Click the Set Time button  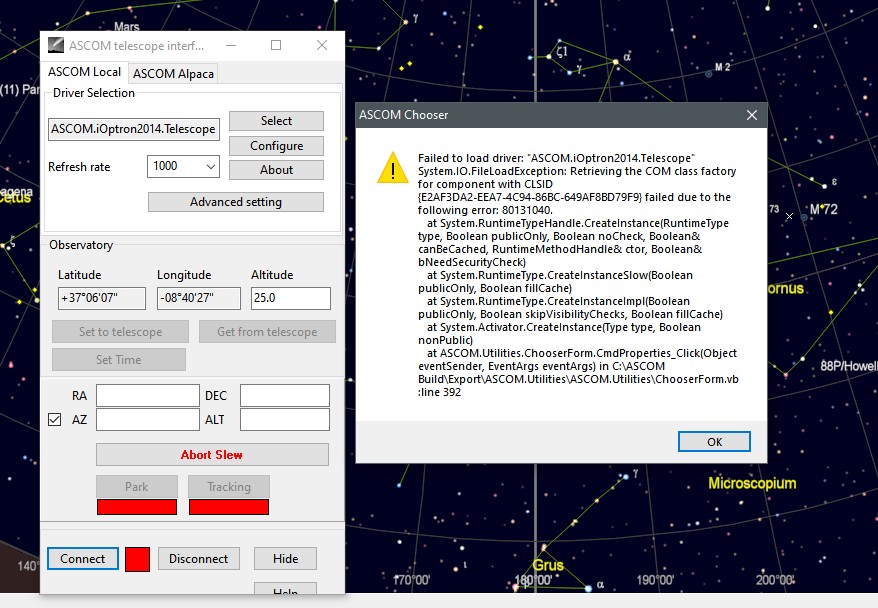point(119,359)
